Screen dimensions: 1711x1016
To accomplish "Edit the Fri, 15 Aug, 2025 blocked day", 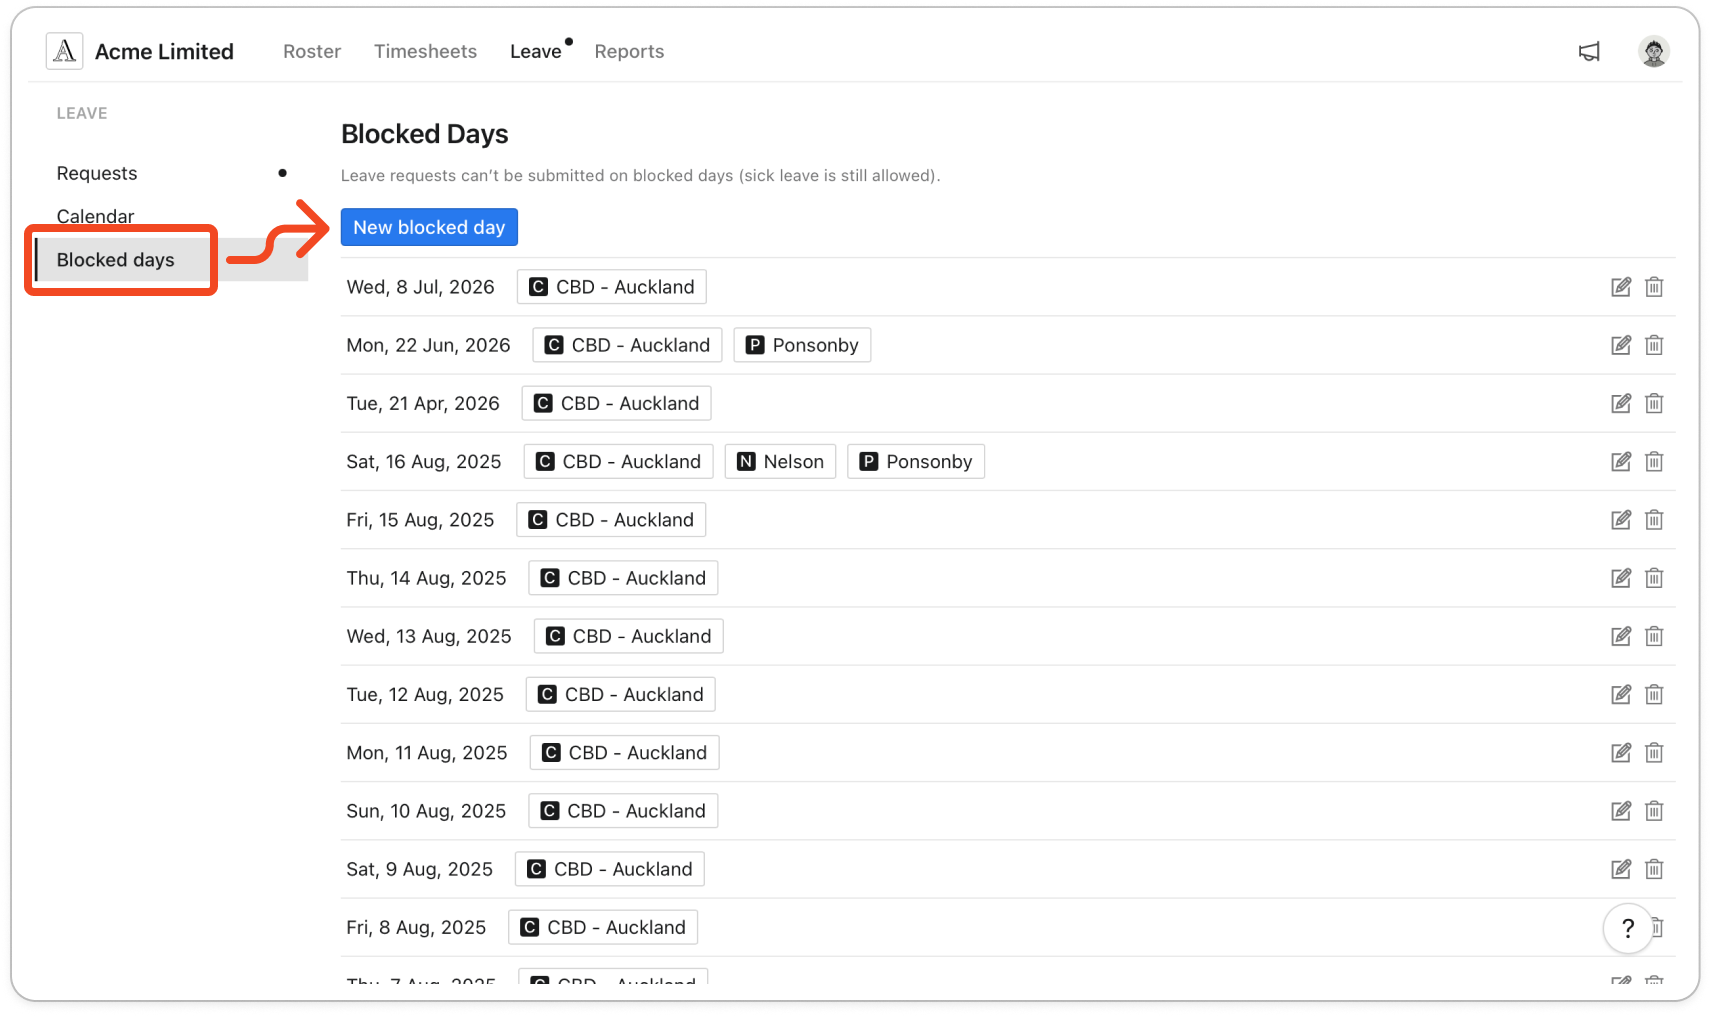I will (1621, 520).
